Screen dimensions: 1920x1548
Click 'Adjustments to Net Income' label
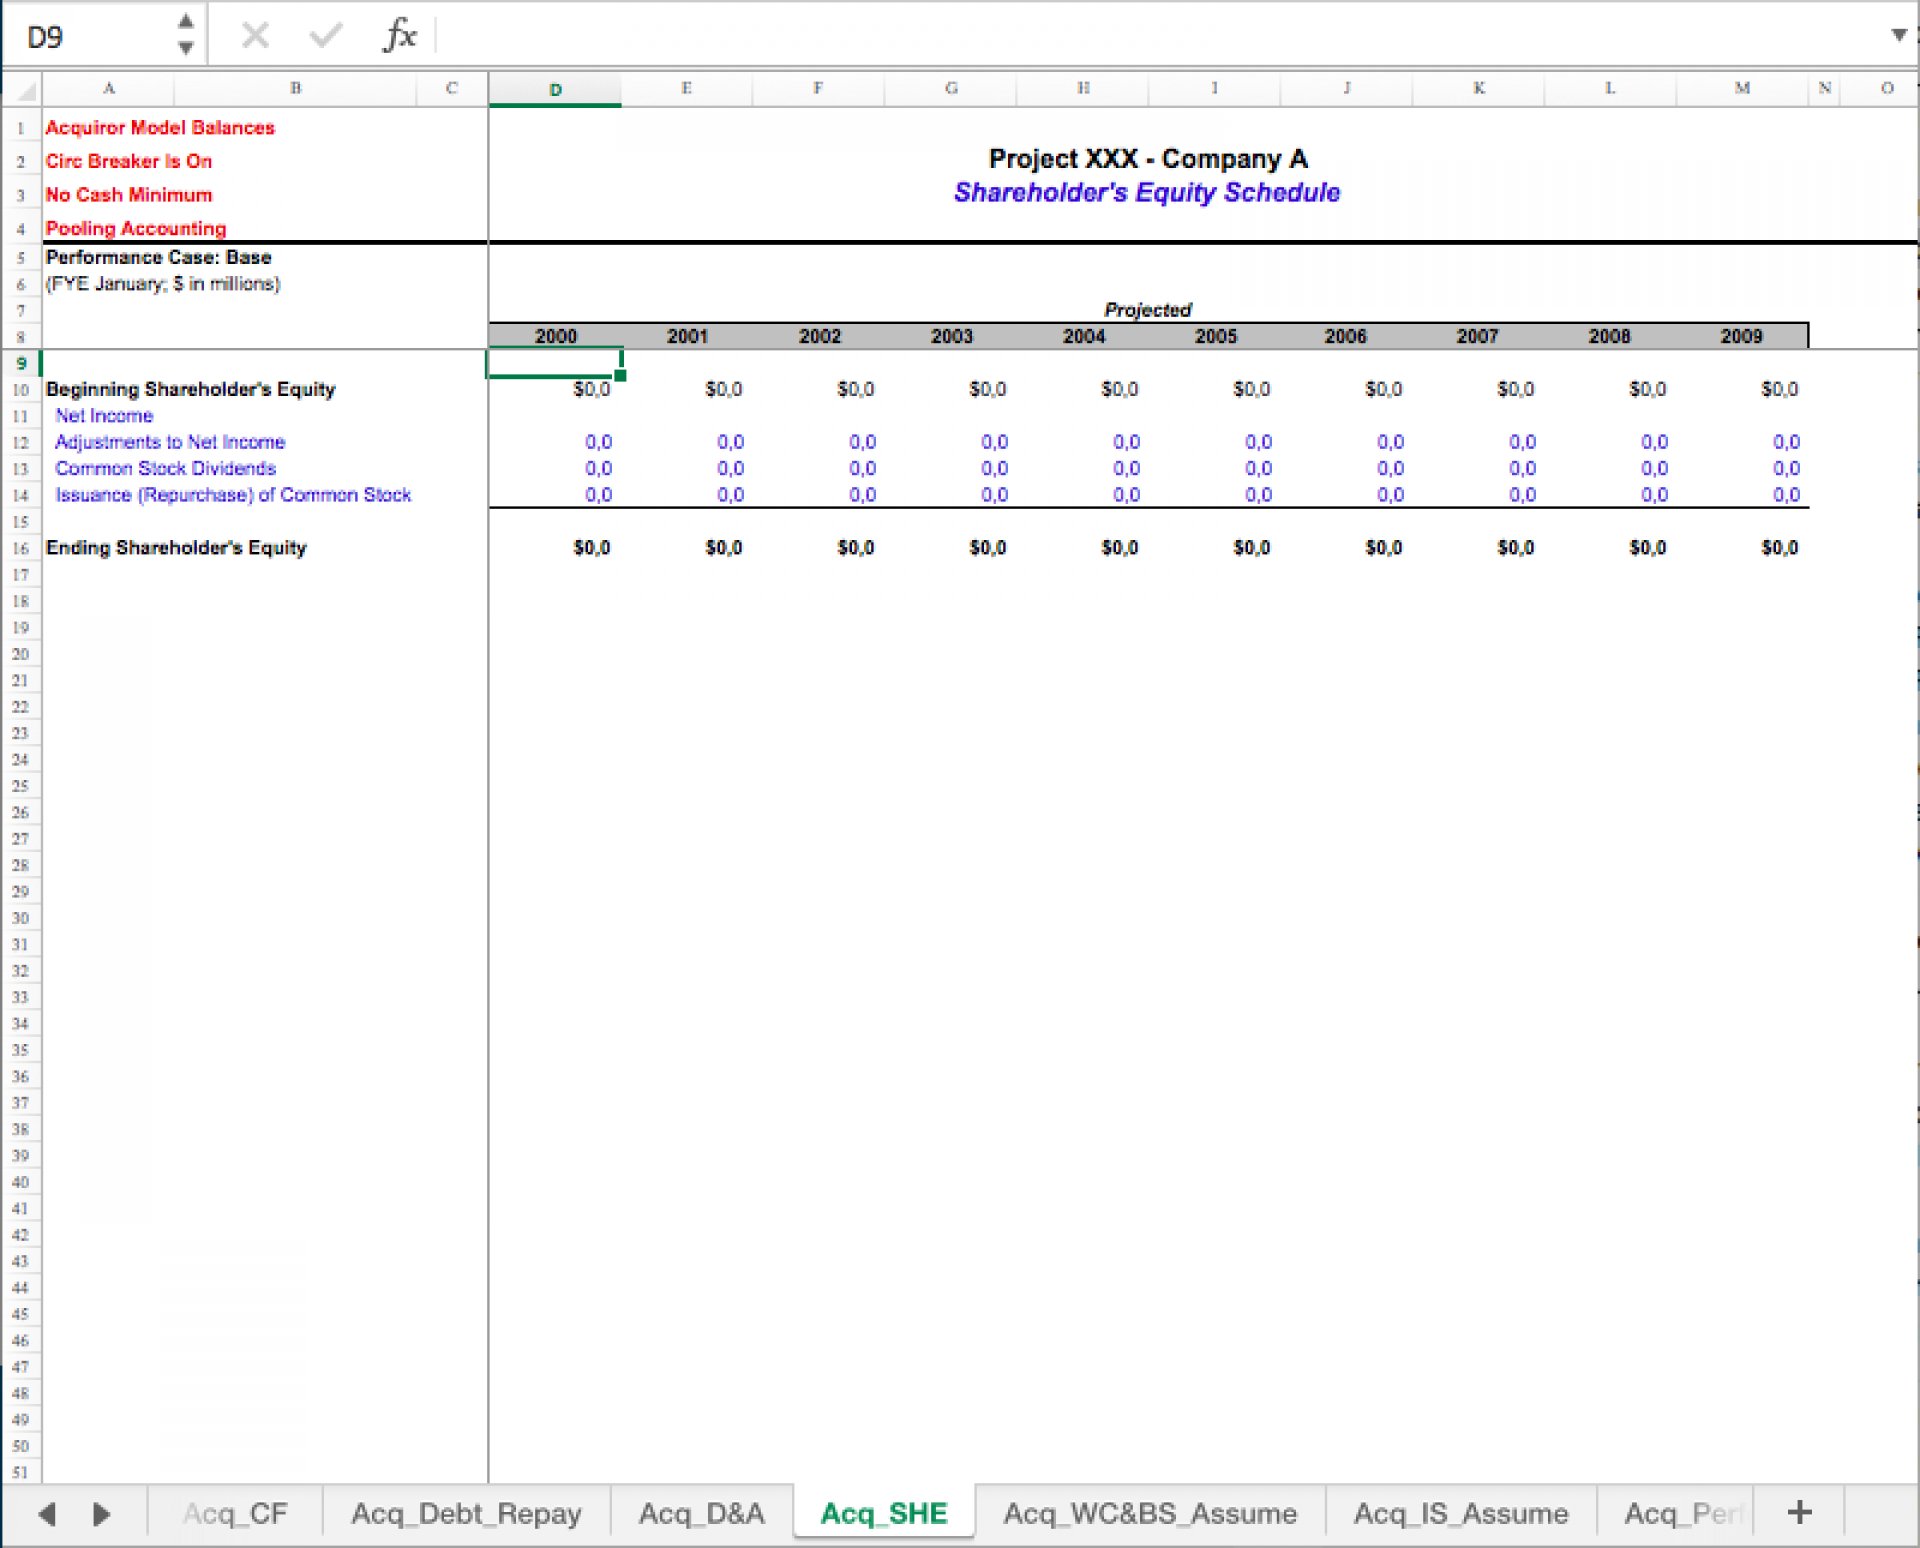pos(170,442)
